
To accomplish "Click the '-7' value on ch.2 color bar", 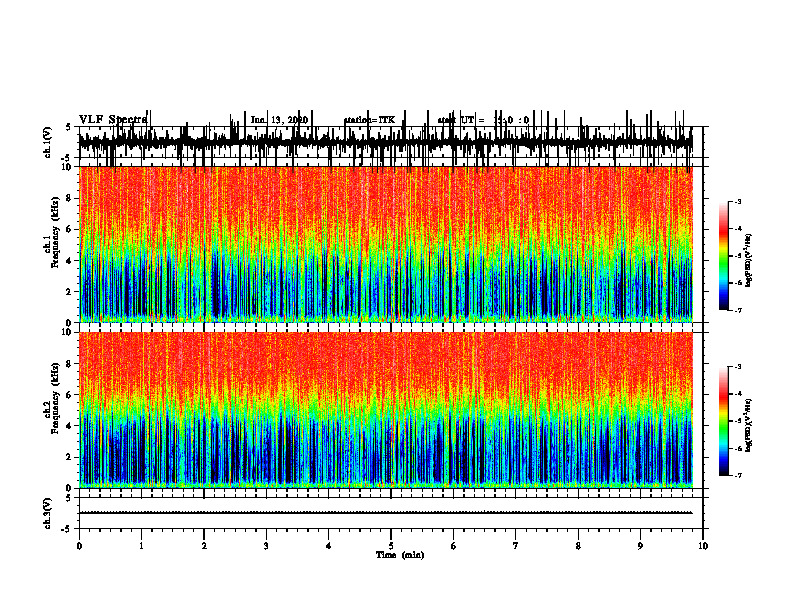I will (738, 476).
